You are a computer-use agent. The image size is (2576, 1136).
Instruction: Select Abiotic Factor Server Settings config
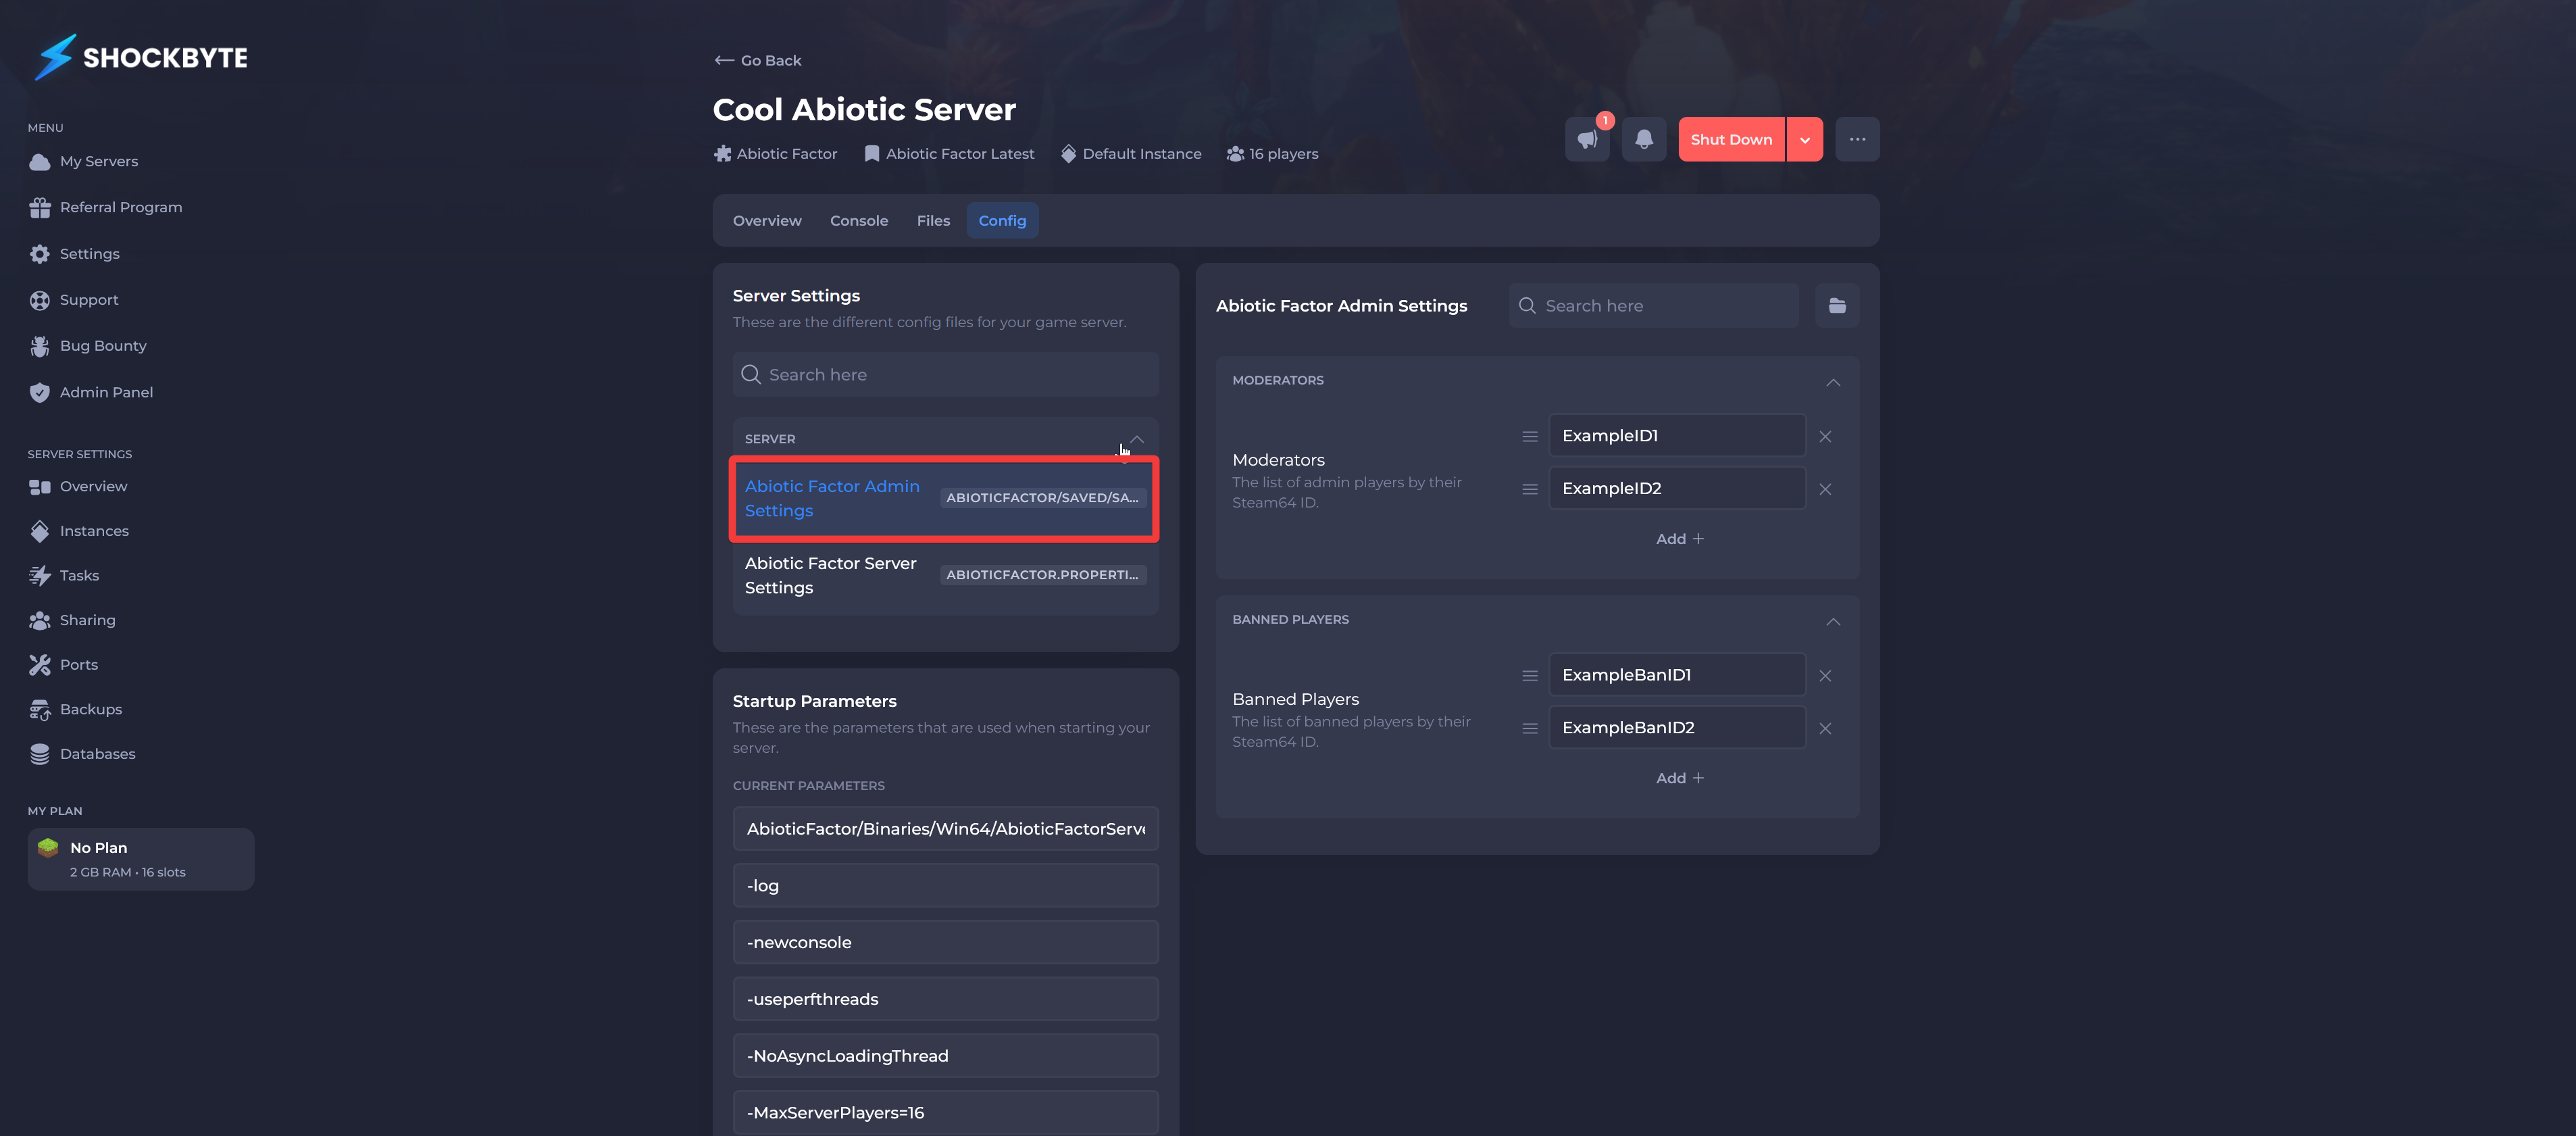945,575
